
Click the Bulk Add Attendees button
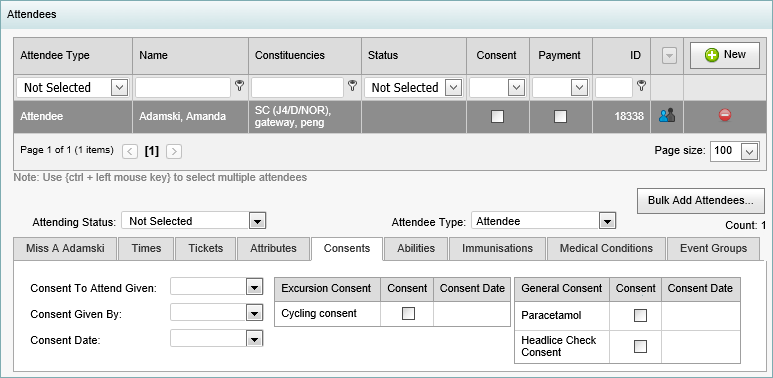[x=701, y=201]
